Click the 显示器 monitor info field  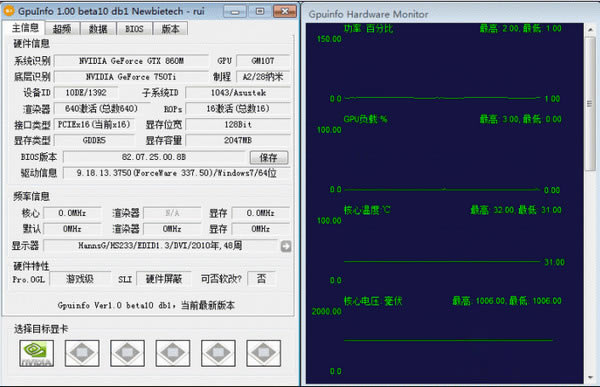click(x=160, y=245)
